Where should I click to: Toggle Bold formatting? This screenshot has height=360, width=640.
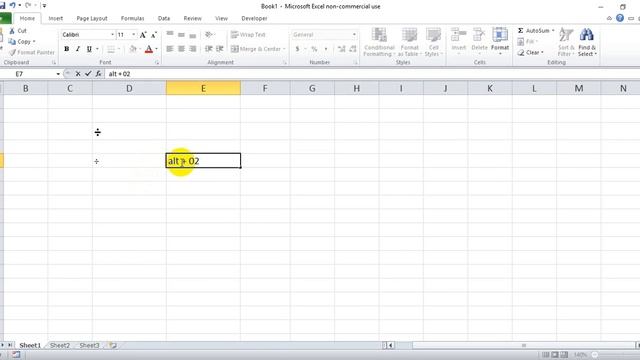[x=67, y=49]
